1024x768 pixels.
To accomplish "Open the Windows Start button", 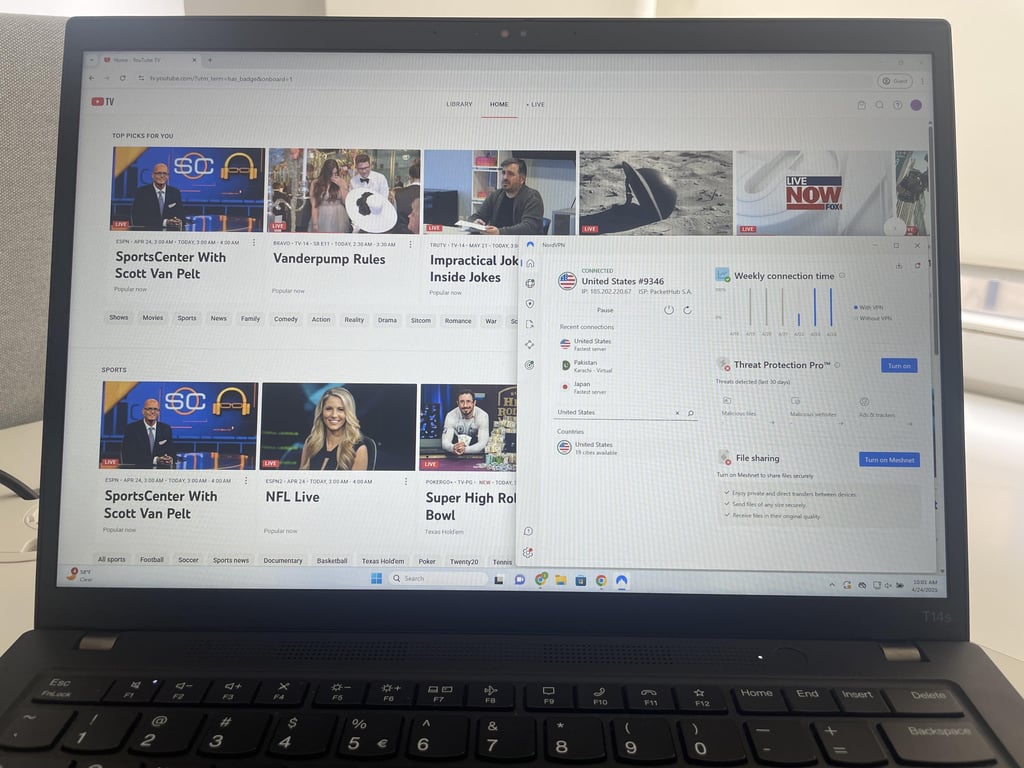I will tap(376, 578).
